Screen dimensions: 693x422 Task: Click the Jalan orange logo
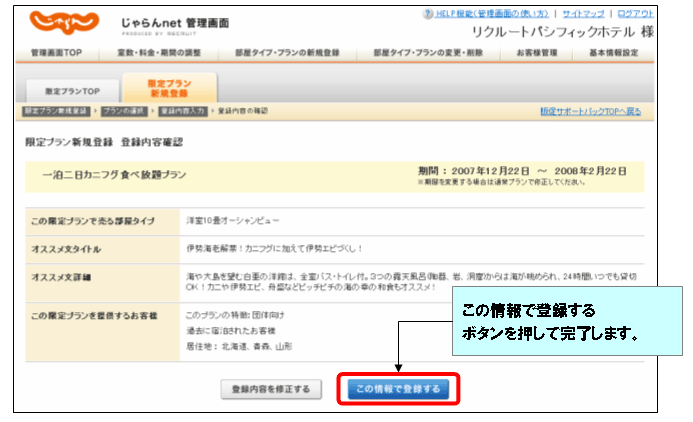point(64,22)
